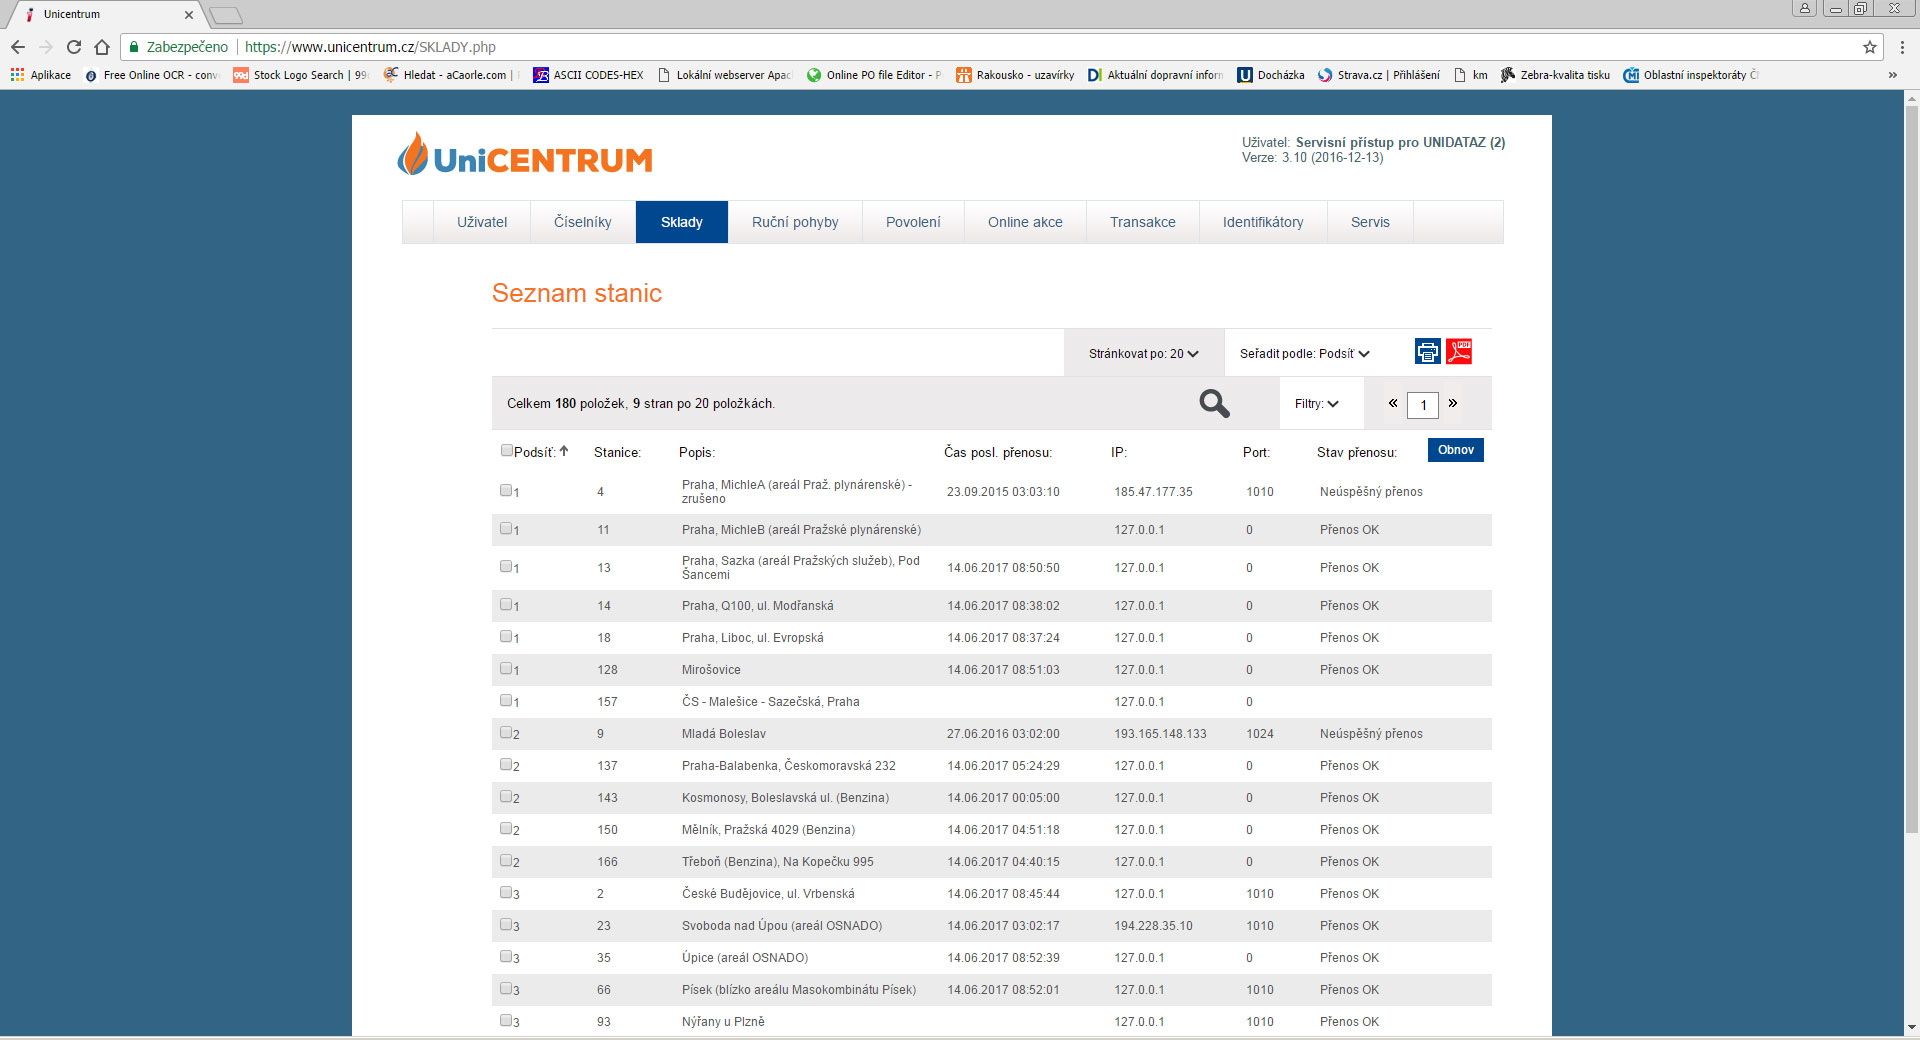Image resolution: width=1920 pixels, height=1040 pixels.
Task: Click the browser home icon
Action: point(102,47)
